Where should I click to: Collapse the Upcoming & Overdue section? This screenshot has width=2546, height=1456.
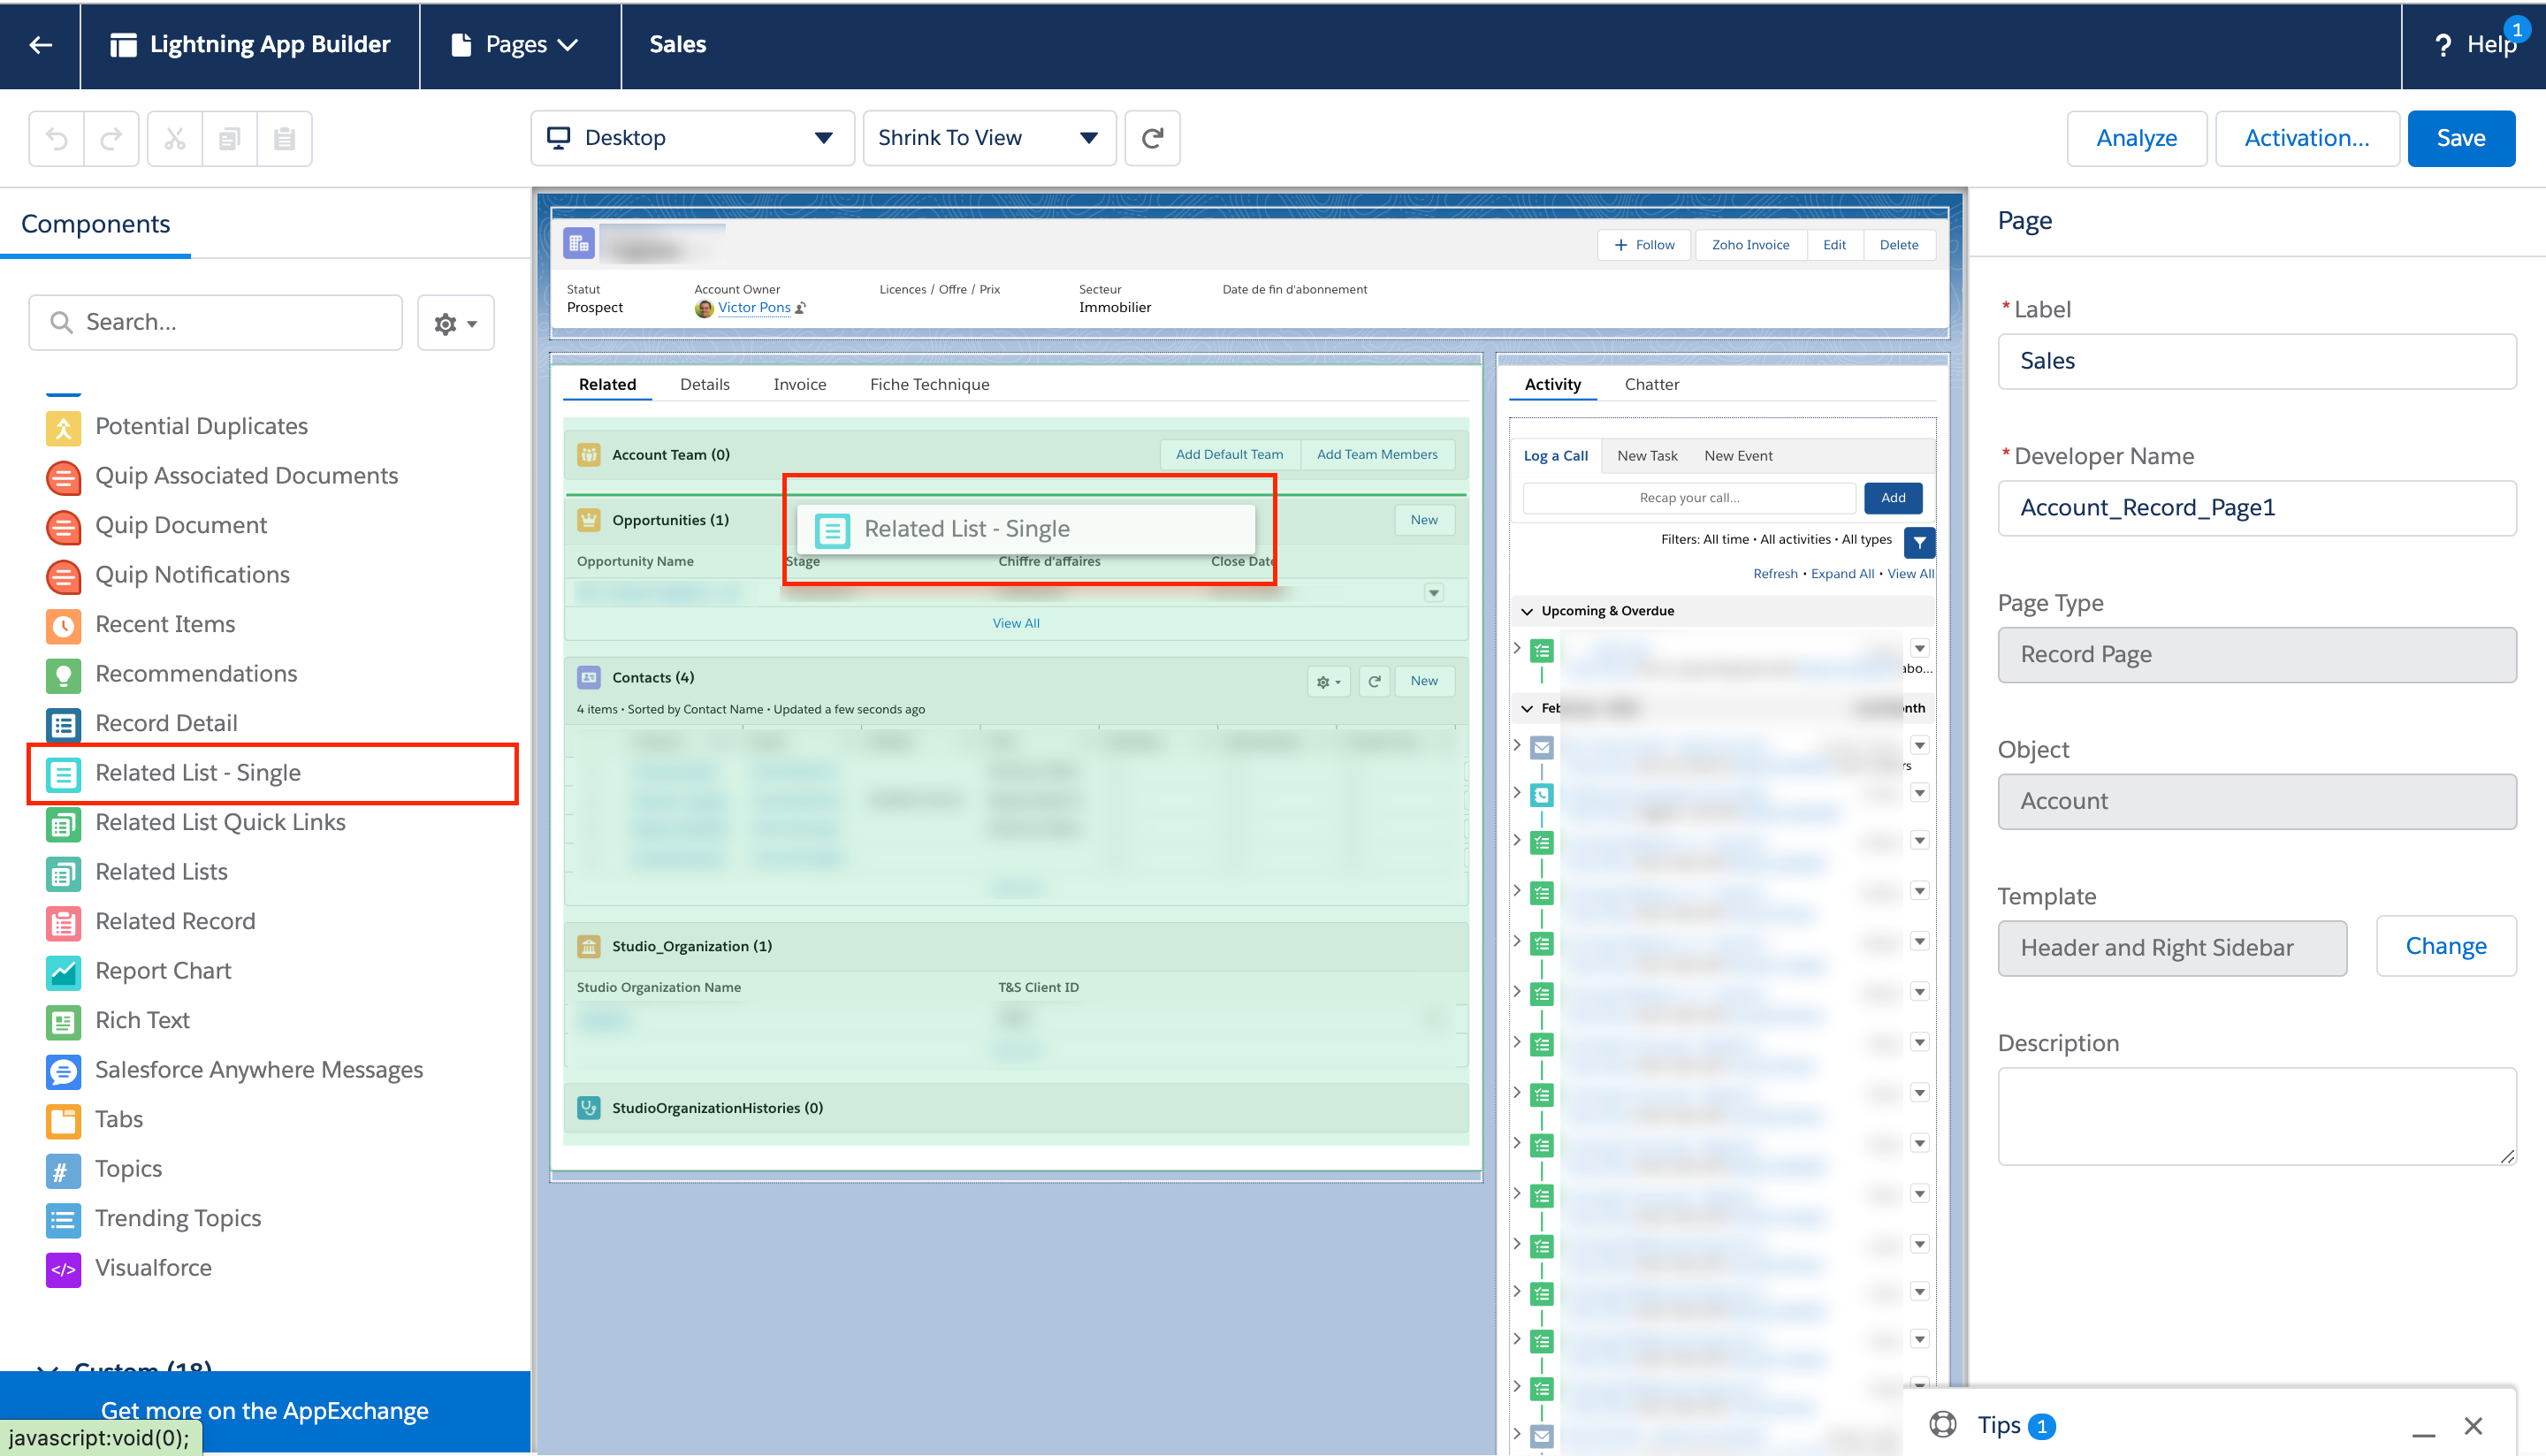click(x=1527, y=611)
